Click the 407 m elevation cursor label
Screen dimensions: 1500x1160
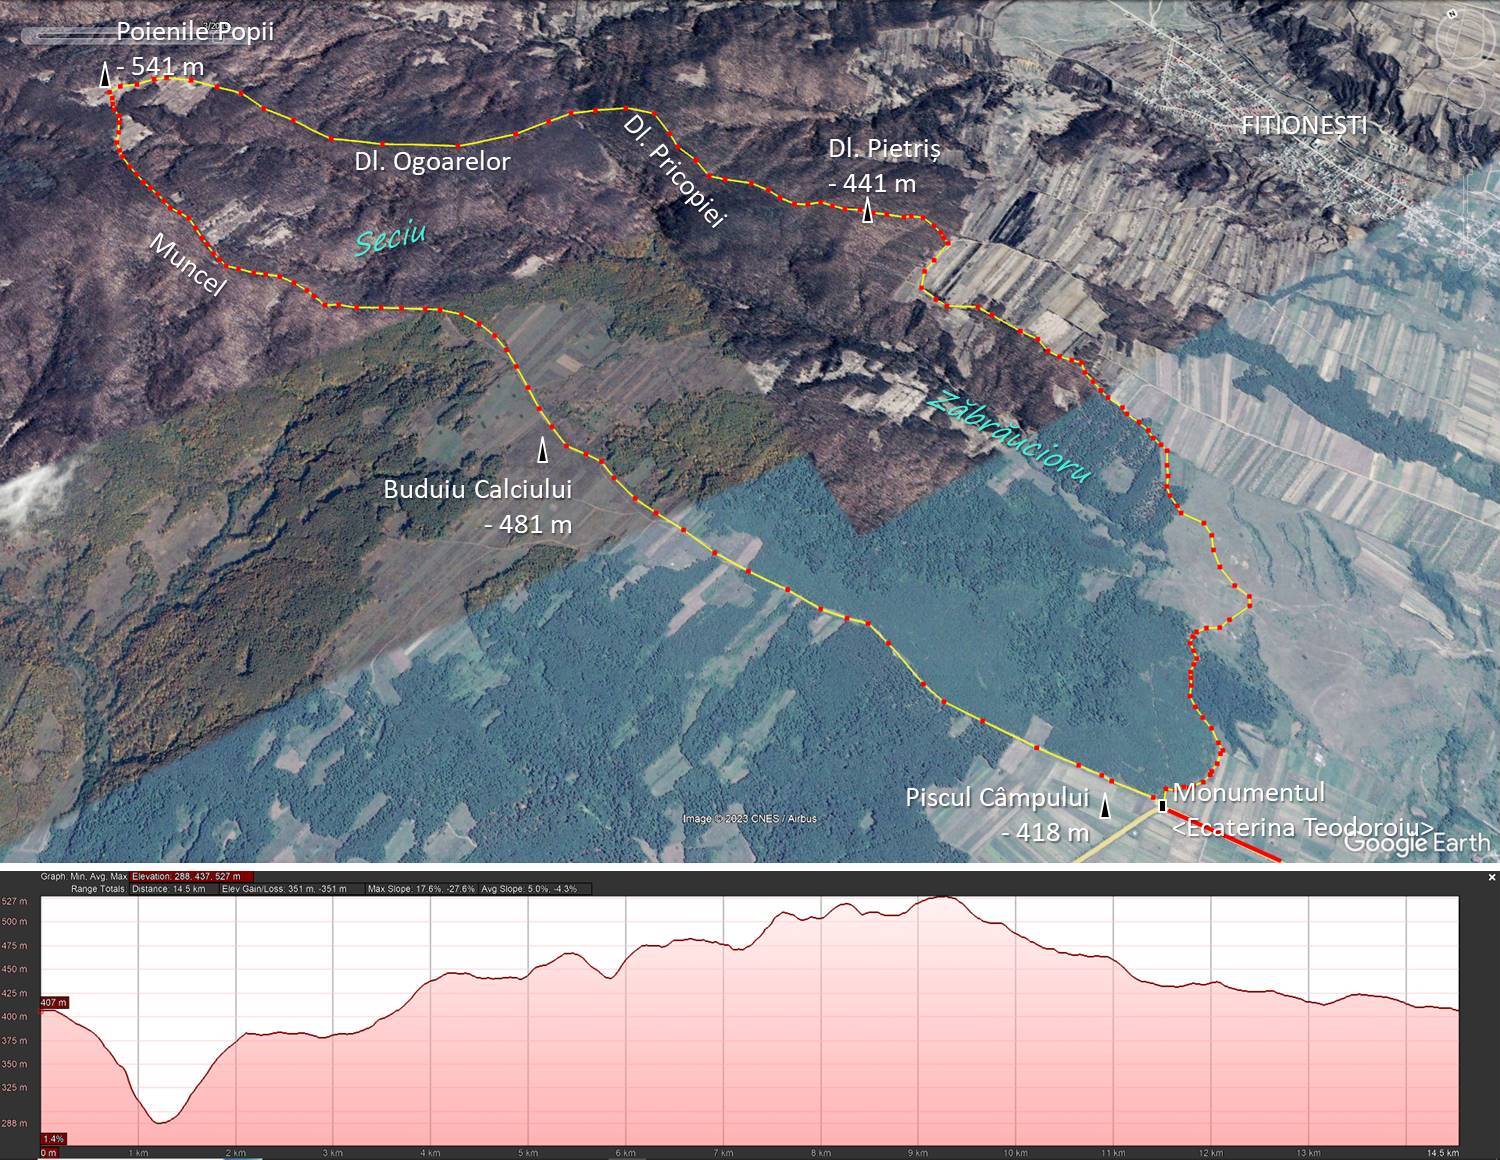(x=54, y=1002)
